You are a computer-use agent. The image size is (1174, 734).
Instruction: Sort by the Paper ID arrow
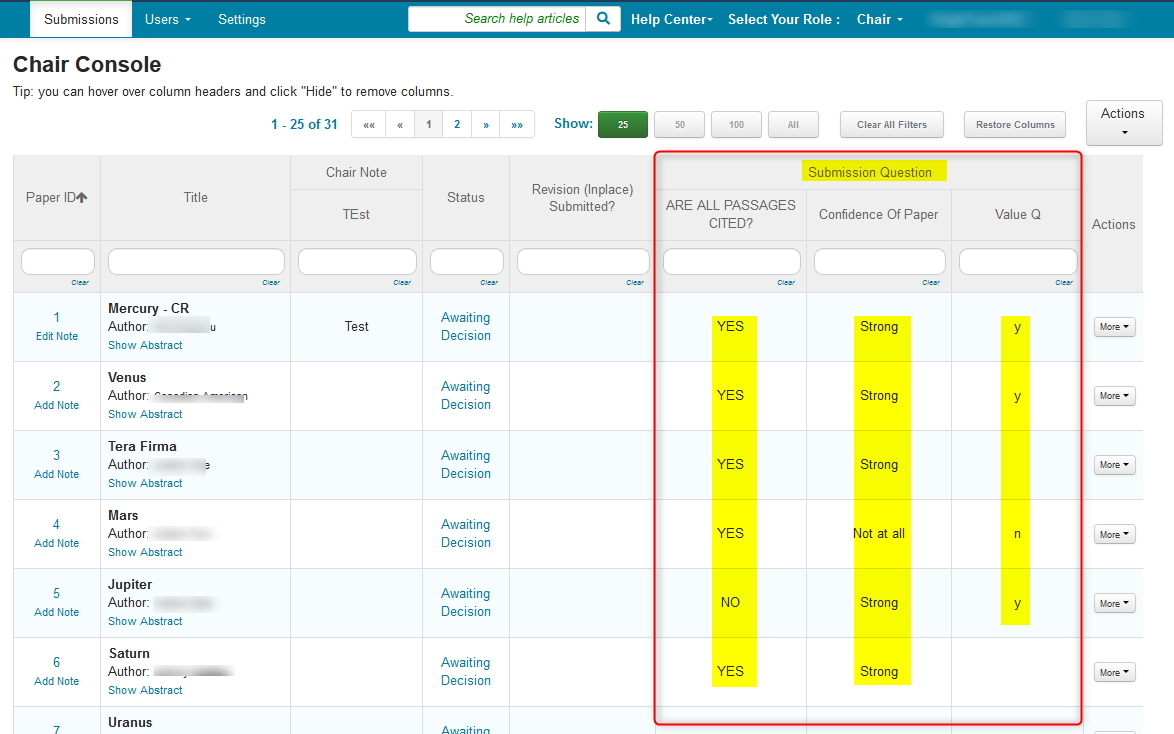[x=82, y=197]
